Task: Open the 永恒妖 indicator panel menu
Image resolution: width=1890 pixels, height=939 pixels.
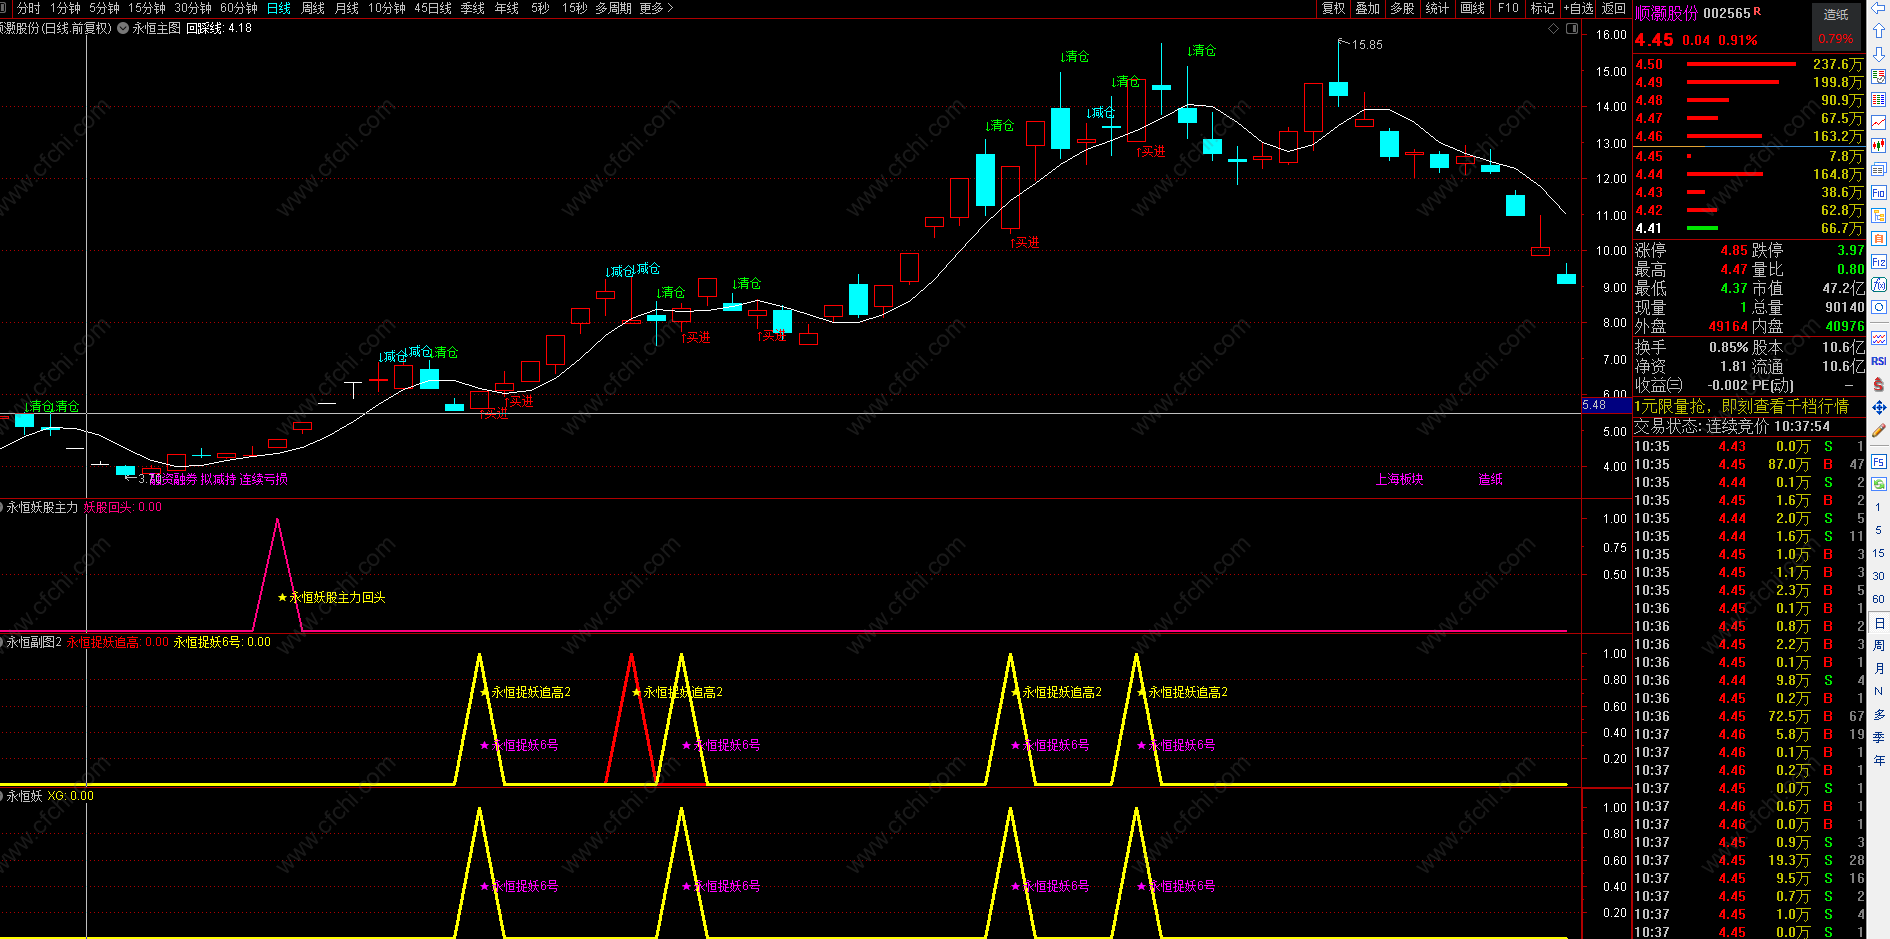Action: 3,796
